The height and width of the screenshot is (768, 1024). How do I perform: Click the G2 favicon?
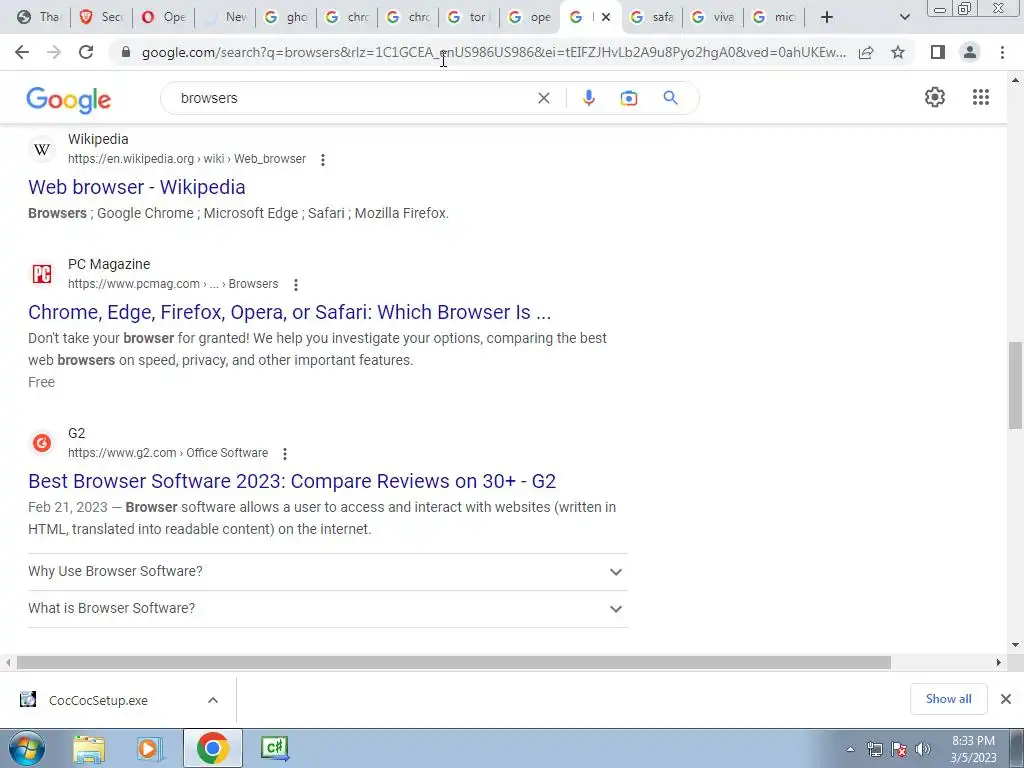point(42,443)
